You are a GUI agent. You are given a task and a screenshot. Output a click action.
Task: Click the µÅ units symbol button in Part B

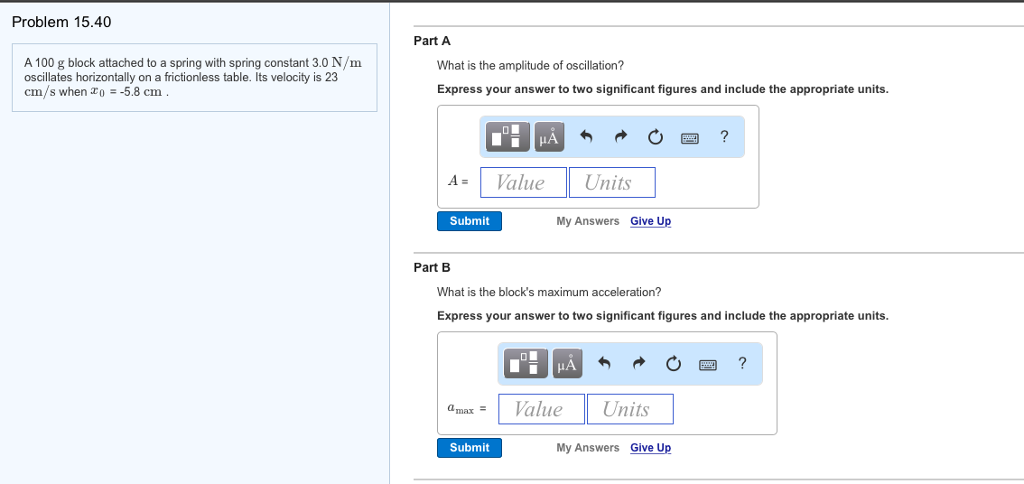point(567,364)
